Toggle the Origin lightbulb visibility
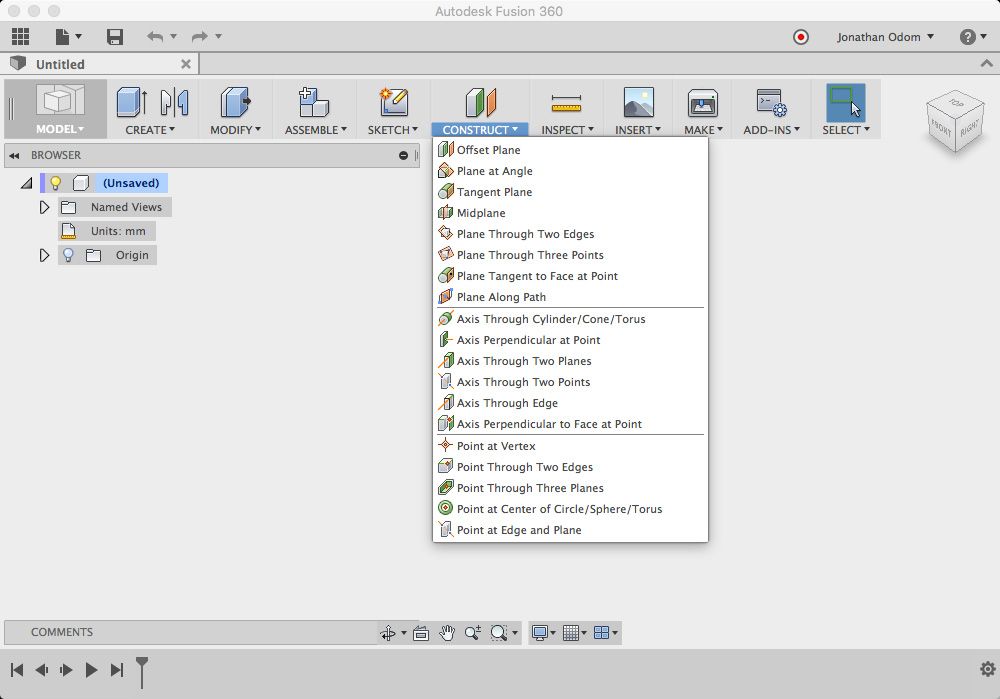Image resolution: width=1000 pixels, height=699 pixels. coord(68,255)
